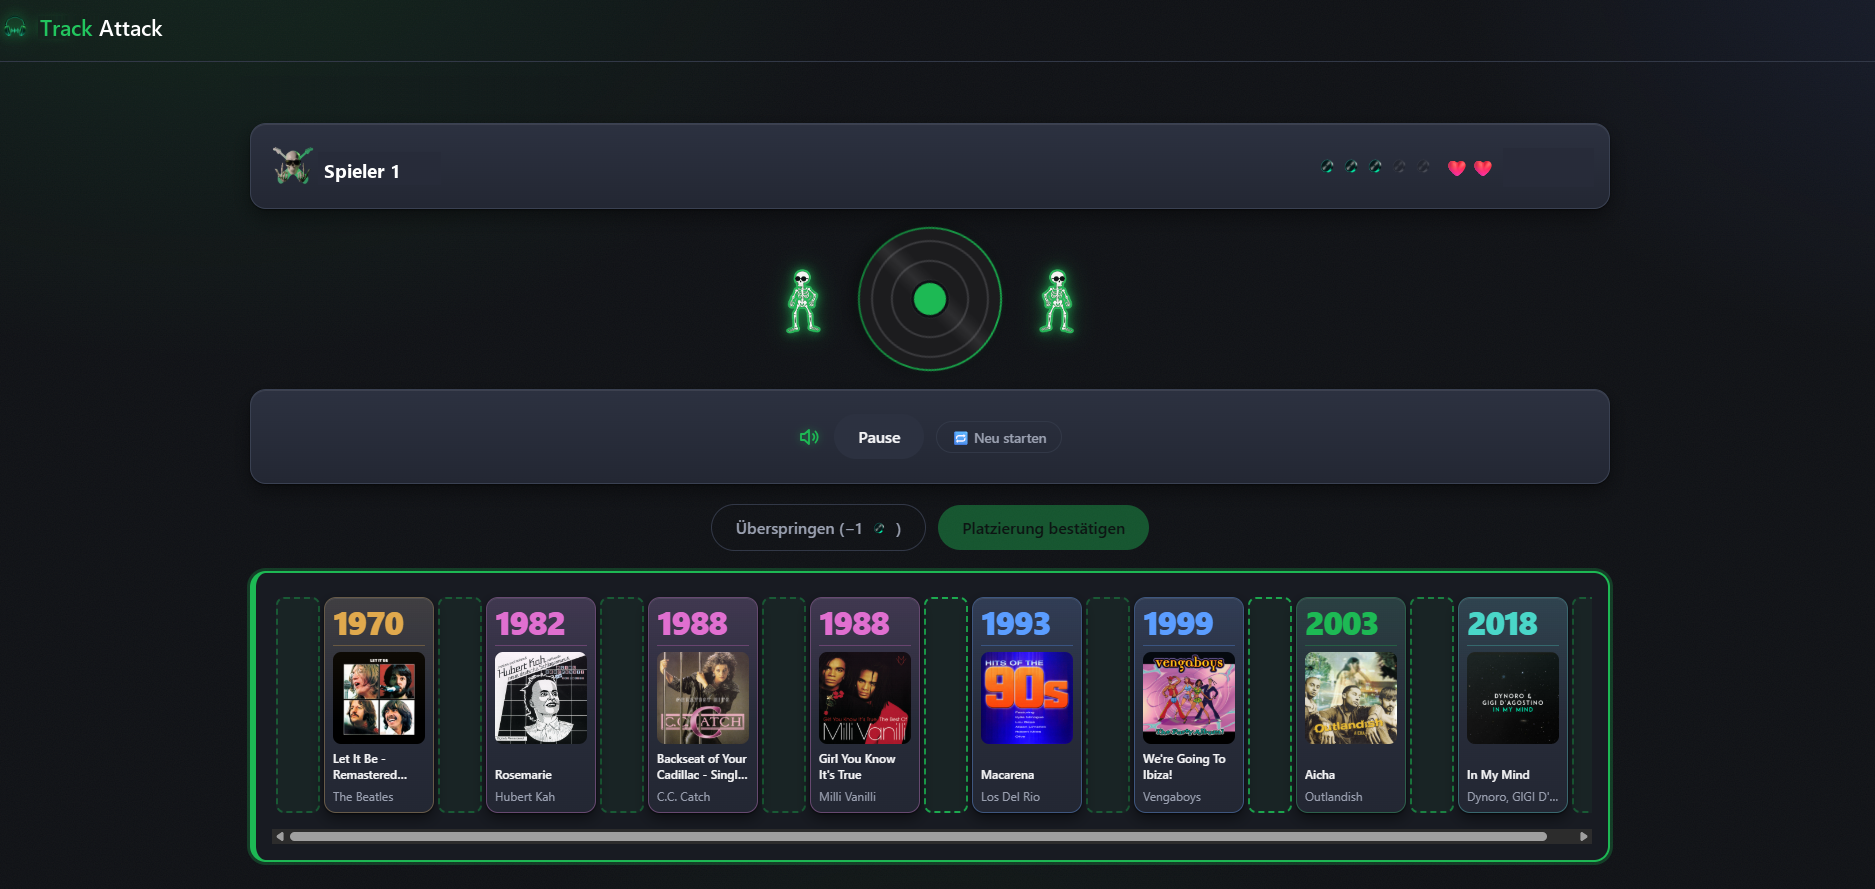Click the right dancing skeleton

(1057, 301)
